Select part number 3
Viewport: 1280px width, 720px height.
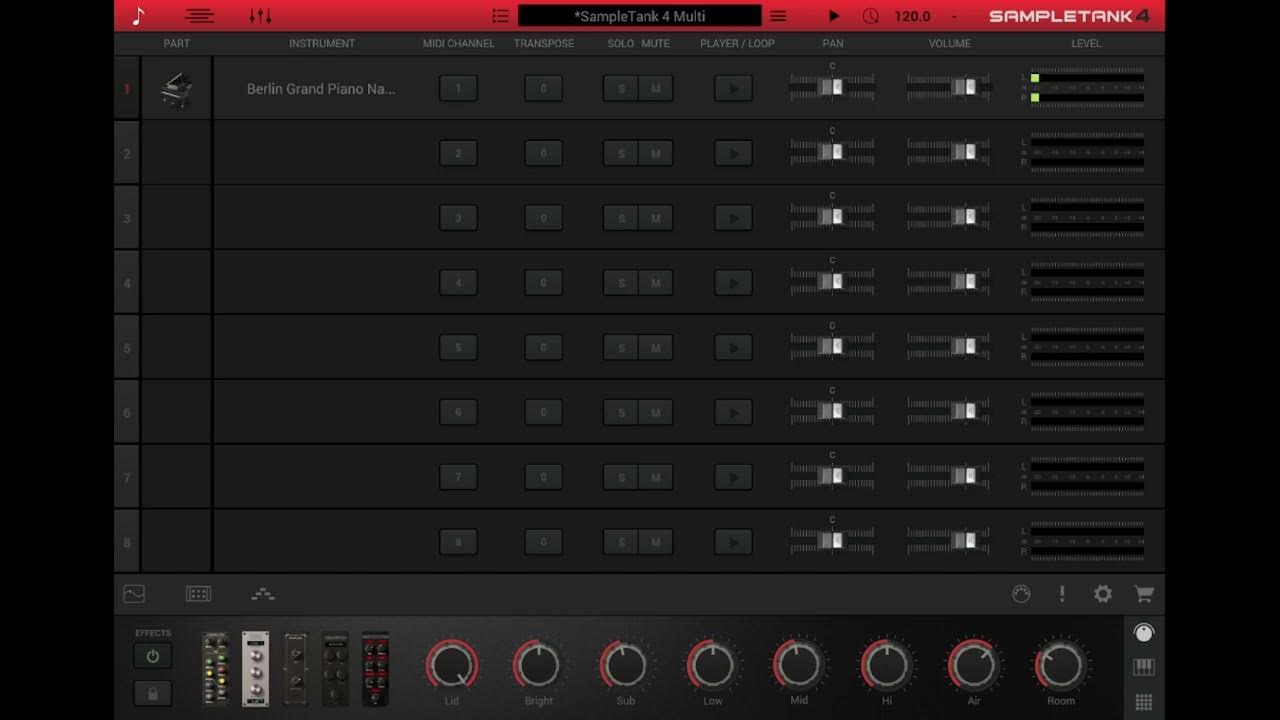127,218
